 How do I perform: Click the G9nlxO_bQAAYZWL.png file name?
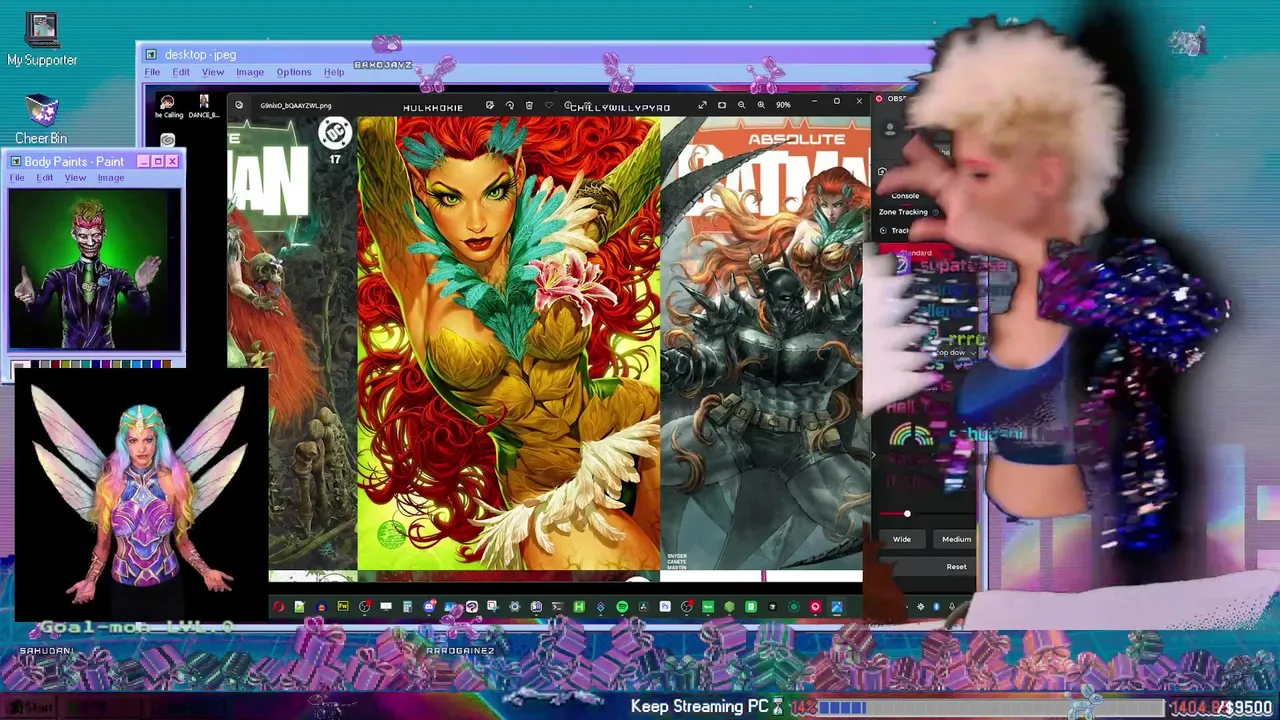pos(295,105)
